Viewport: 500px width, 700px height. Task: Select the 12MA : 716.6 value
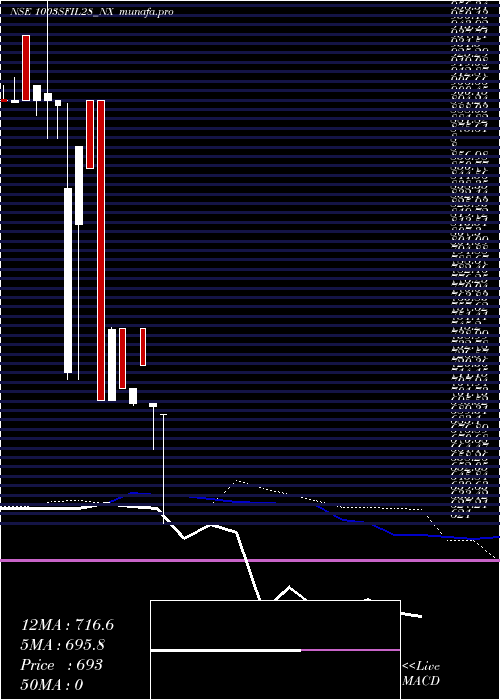point(67,625)
